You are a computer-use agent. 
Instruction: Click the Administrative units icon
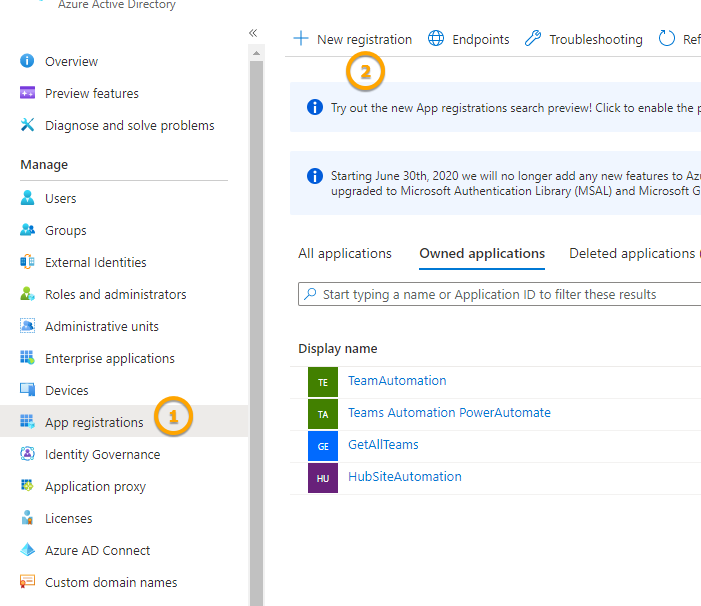tap(27, 326)
